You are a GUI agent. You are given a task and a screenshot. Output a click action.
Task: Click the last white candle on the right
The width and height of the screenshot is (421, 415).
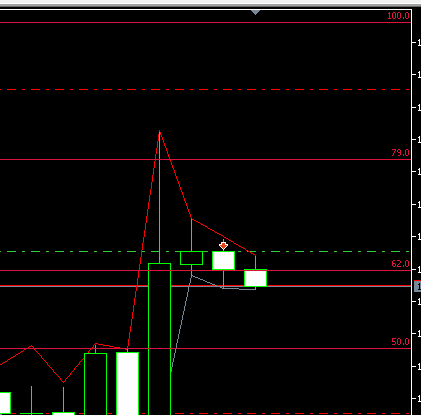click(x=255, y=278)
